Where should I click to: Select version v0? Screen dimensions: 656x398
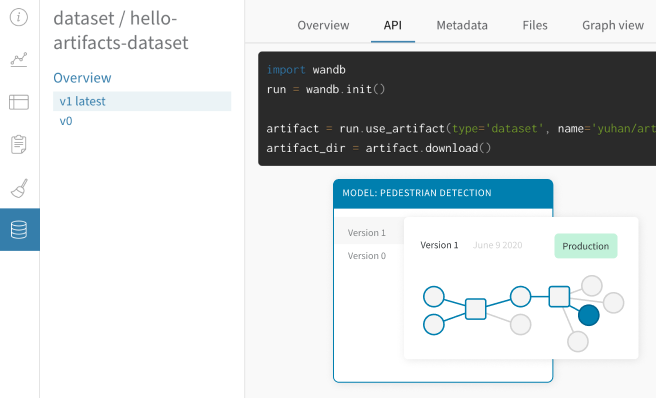(x=66, y=121)
